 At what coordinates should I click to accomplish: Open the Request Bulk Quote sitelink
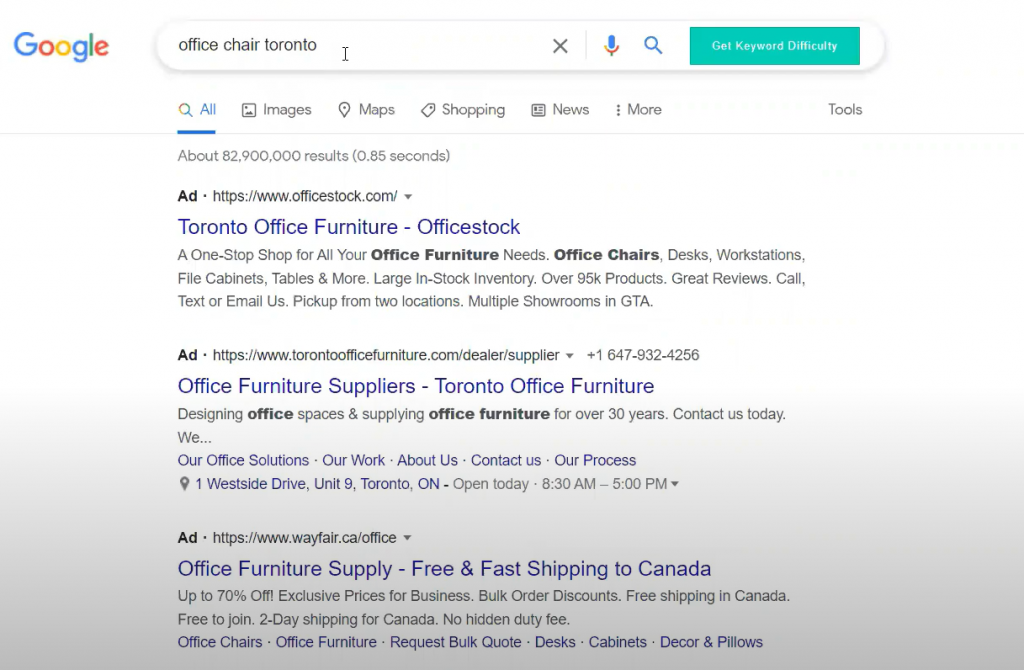[455, 642]
